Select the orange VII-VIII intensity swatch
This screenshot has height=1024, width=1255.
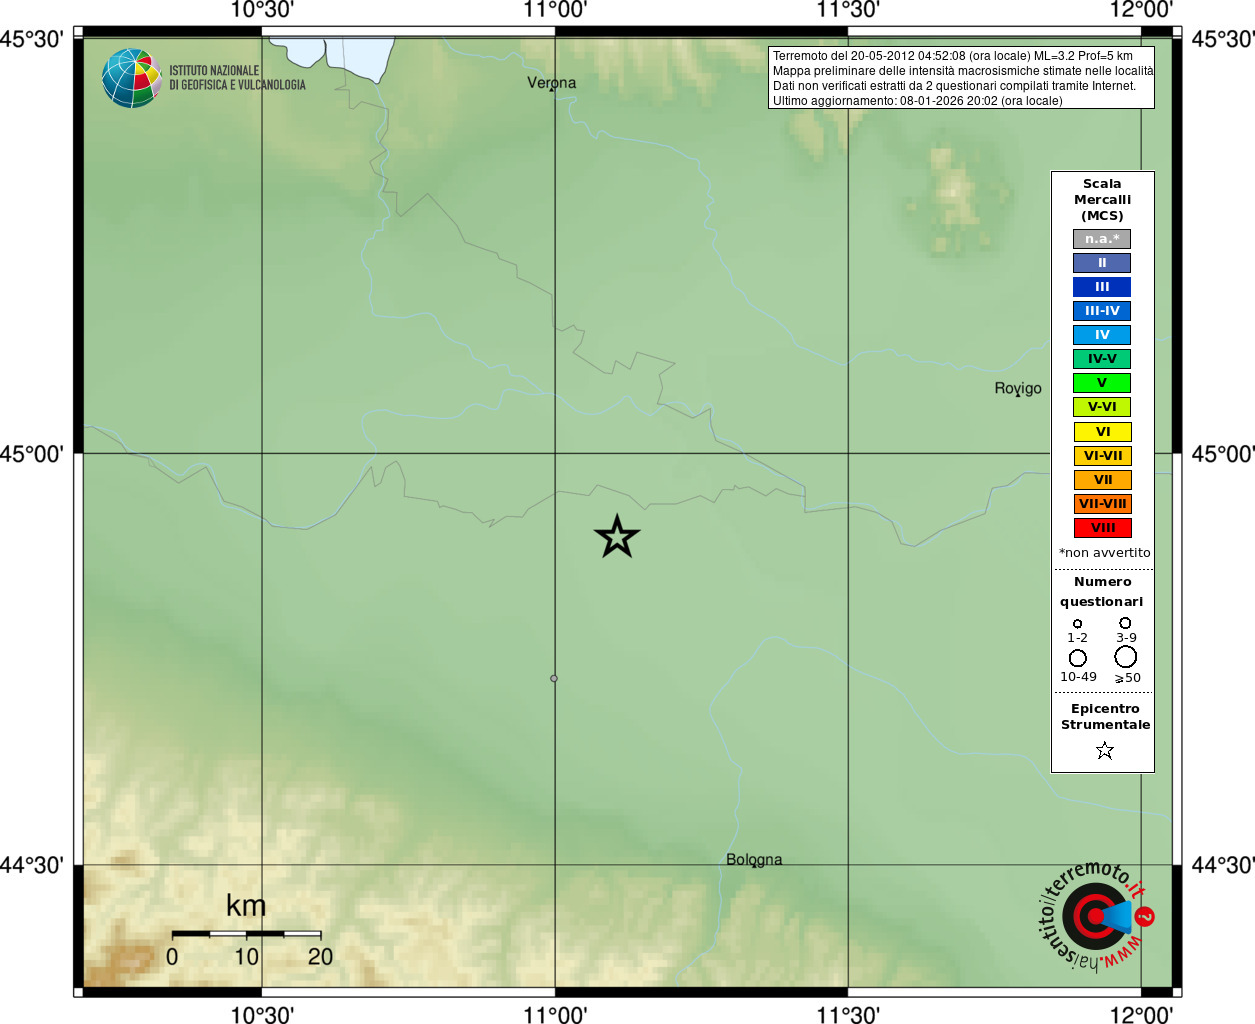[1102, 504]
